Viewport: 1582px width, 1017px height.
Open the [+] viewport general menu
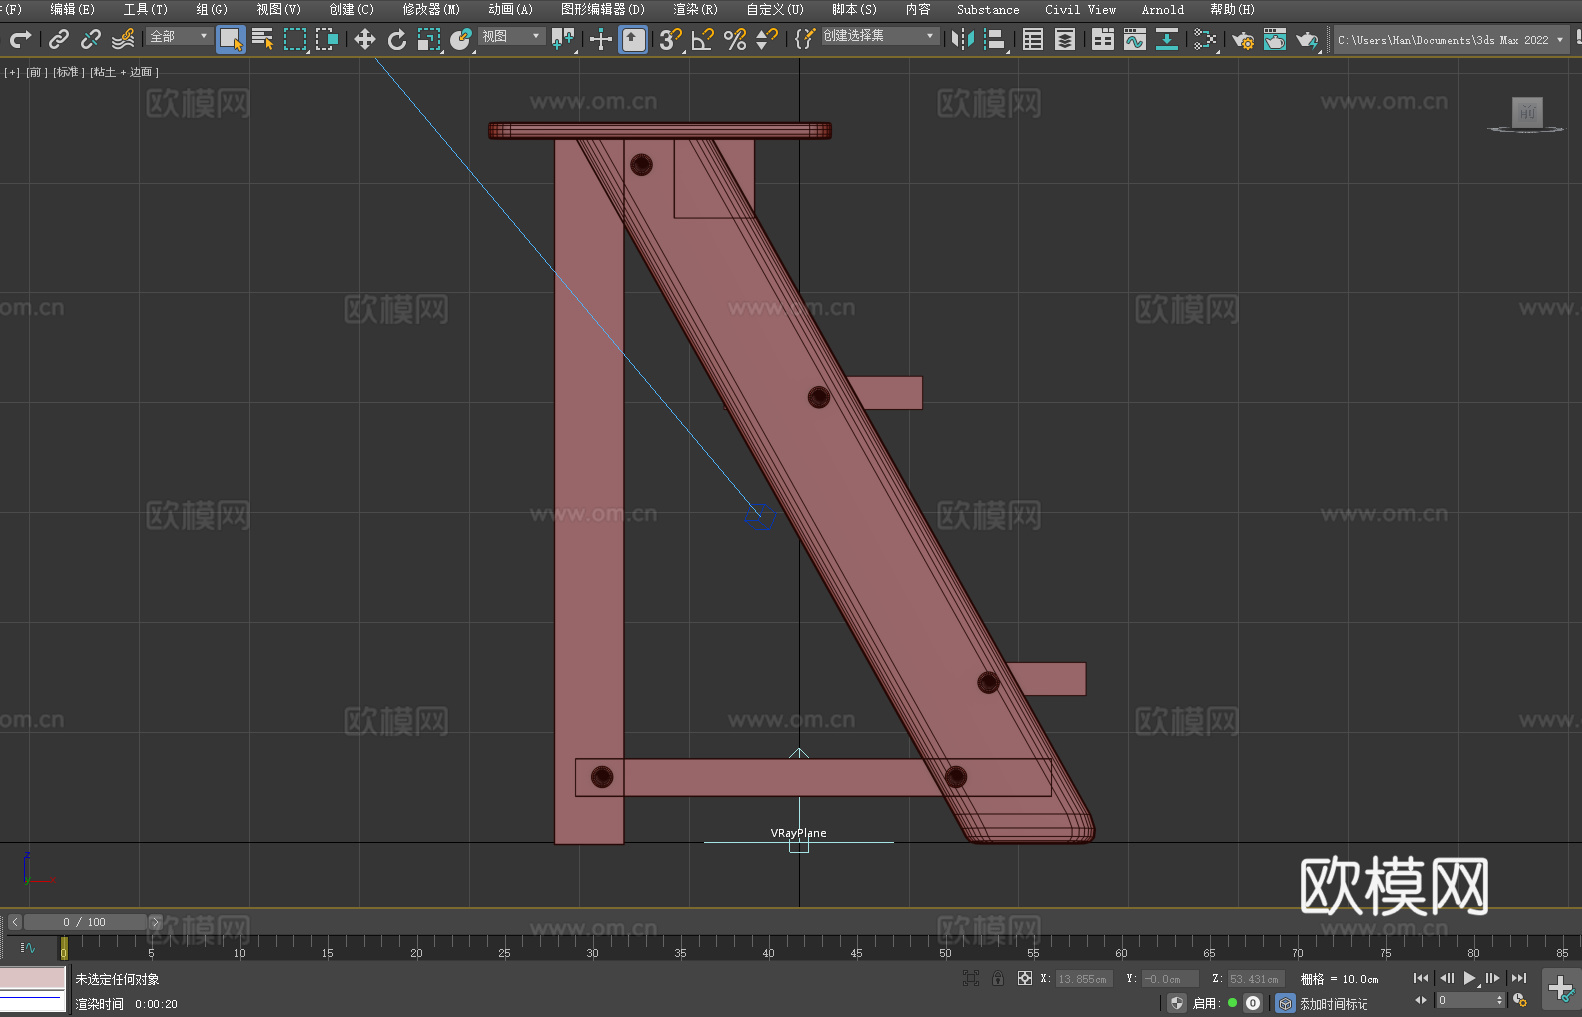[12, 72]
